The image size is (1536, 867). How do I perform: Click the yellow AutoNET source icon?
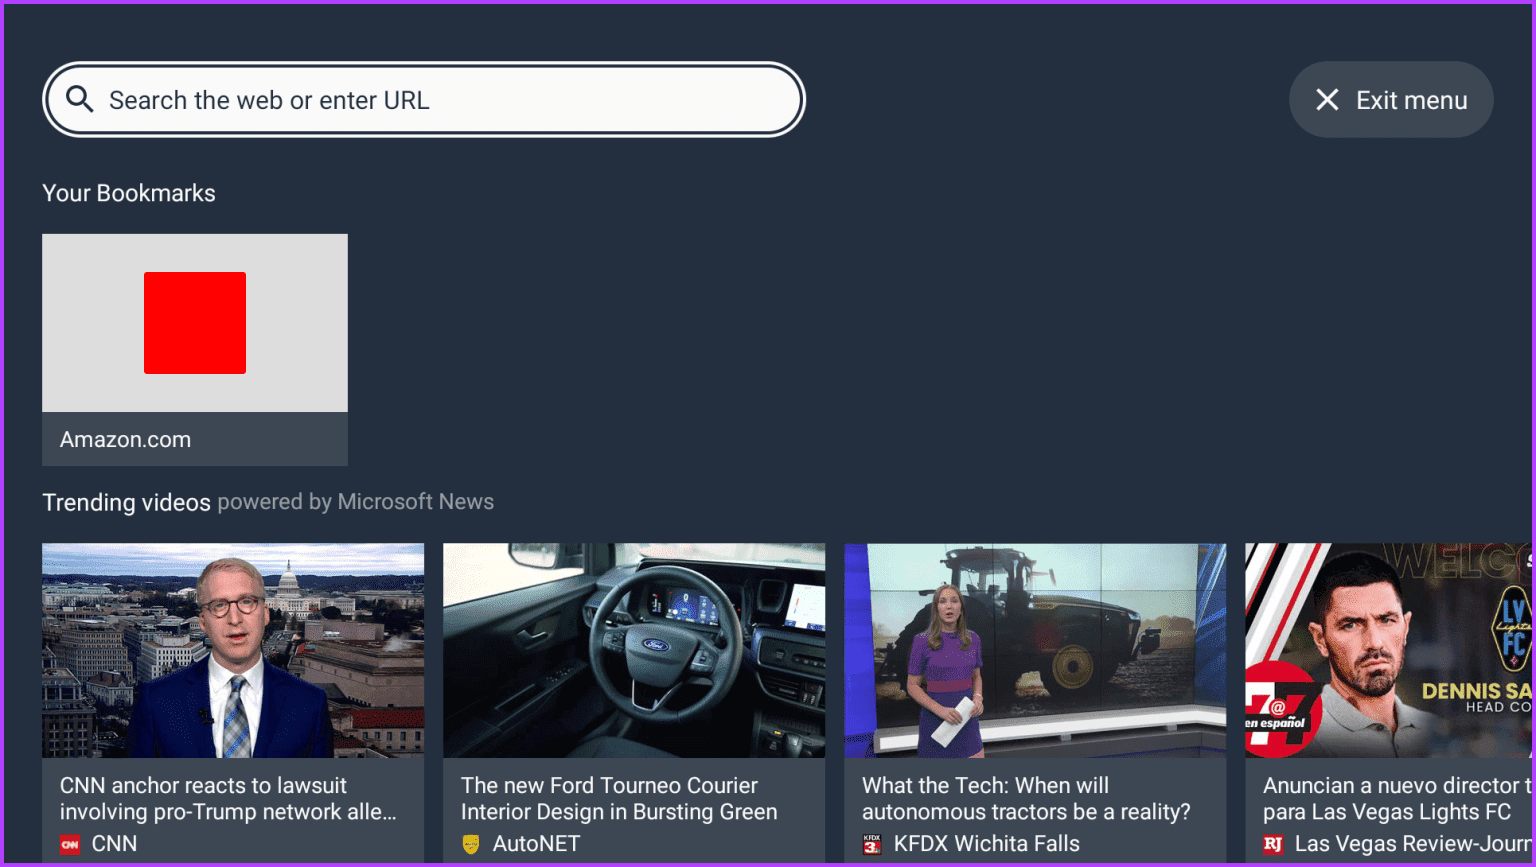coord(471,844)
